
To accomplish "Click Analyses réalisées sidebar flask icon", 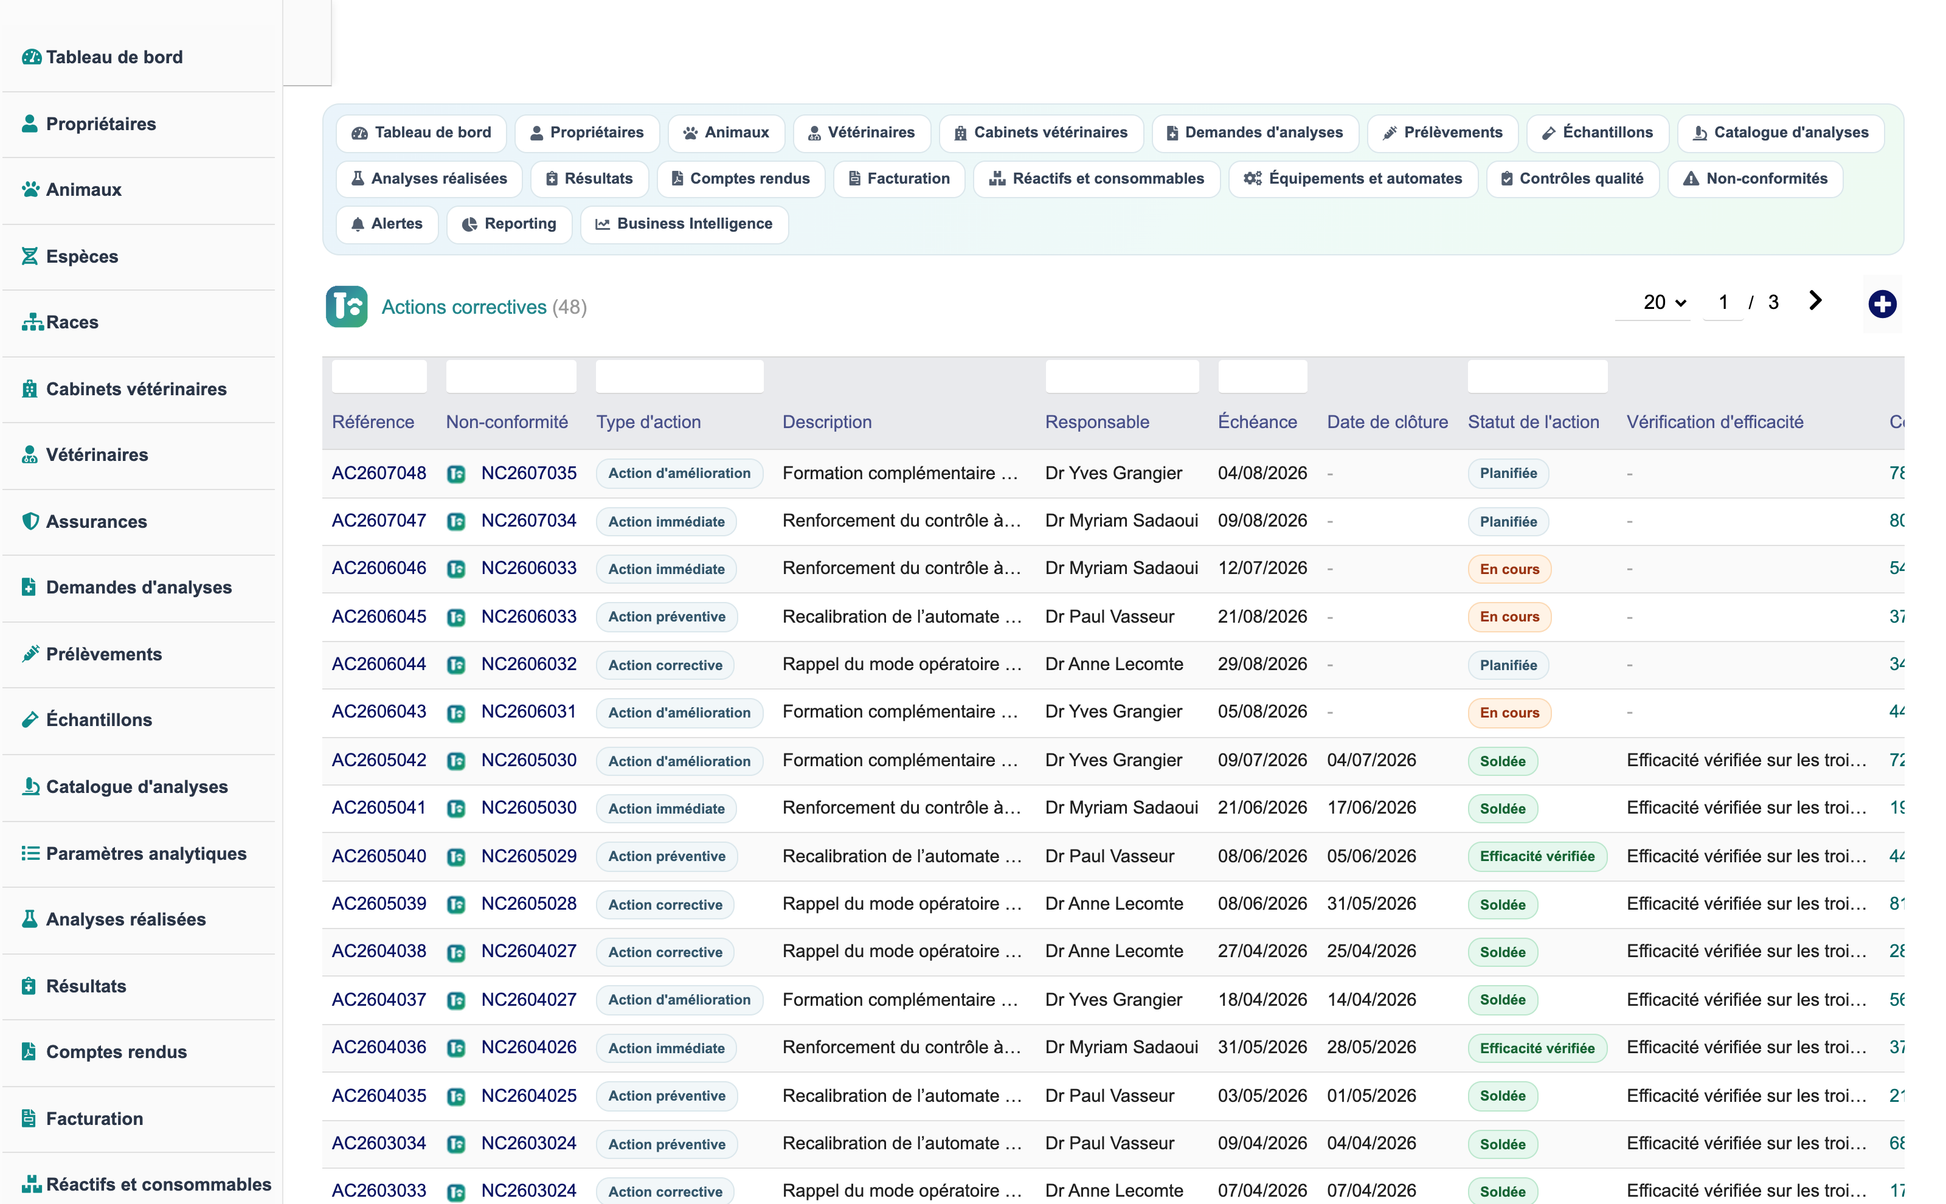I will [x=30, y=919].
